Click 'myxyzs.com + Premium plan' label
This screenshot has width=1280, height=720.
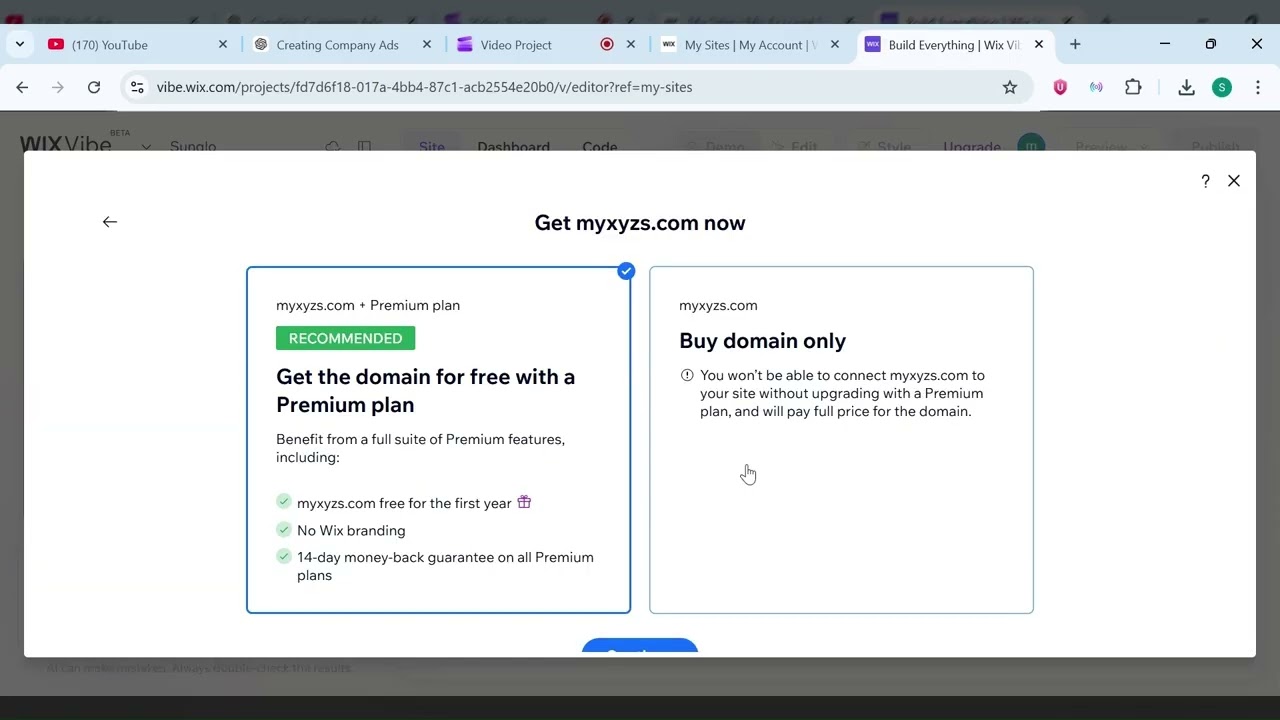coord(368,305)
